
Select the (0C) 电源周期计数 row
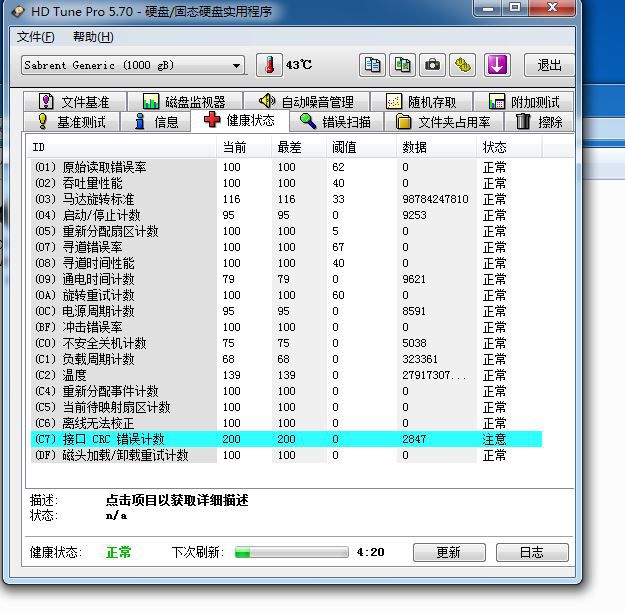click(286, 311)
